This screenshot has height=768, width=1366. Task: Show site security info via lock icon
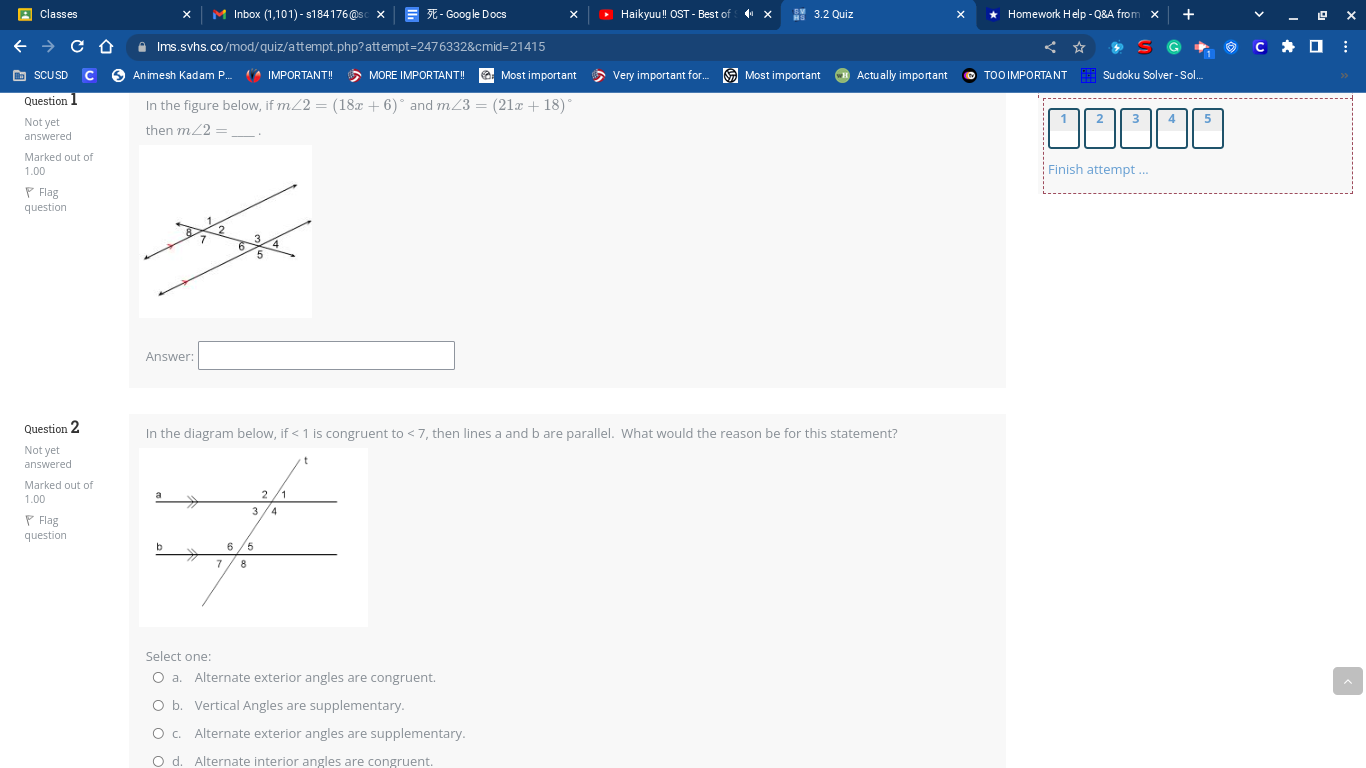142,47
